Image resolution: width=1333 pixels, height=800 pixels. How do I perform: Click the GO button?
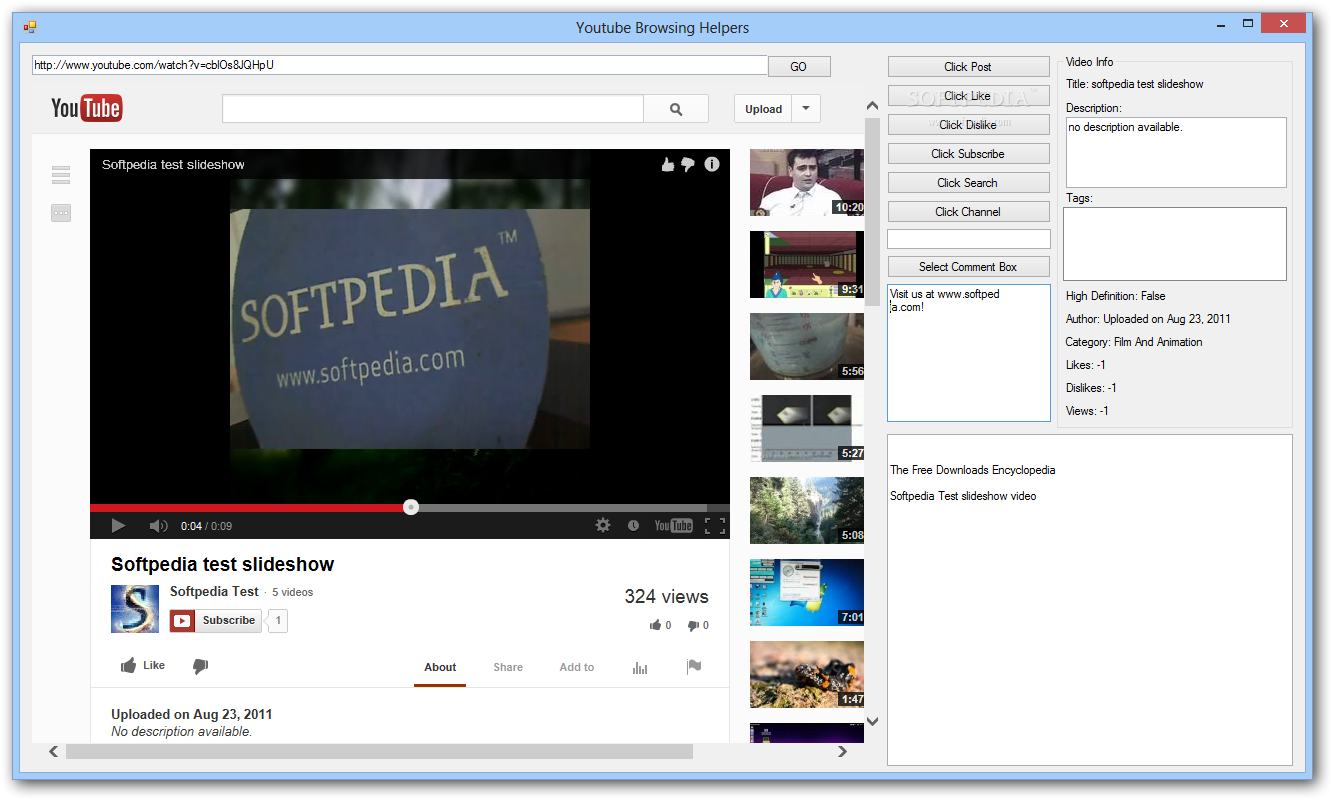point(799,66)
